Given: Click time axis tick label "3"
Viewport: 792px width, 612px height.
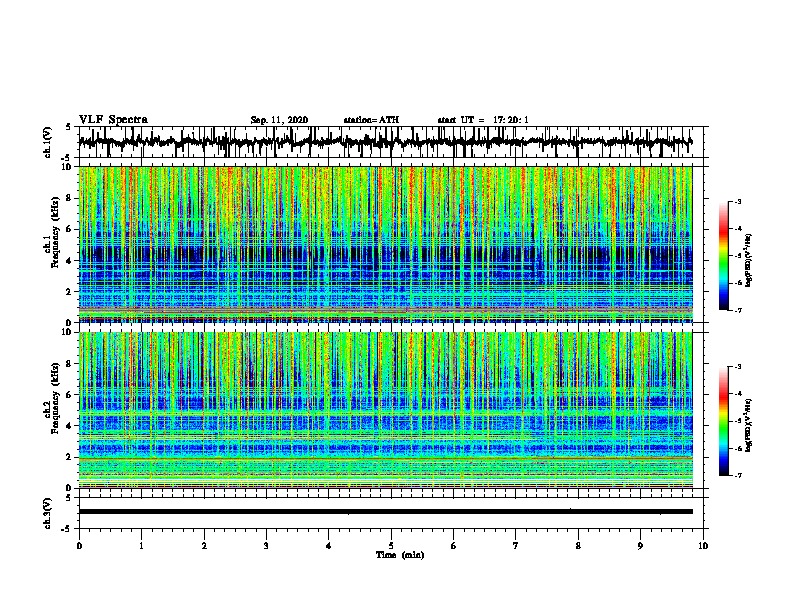Looking at the screenshot, I should [x=266, y=546].
